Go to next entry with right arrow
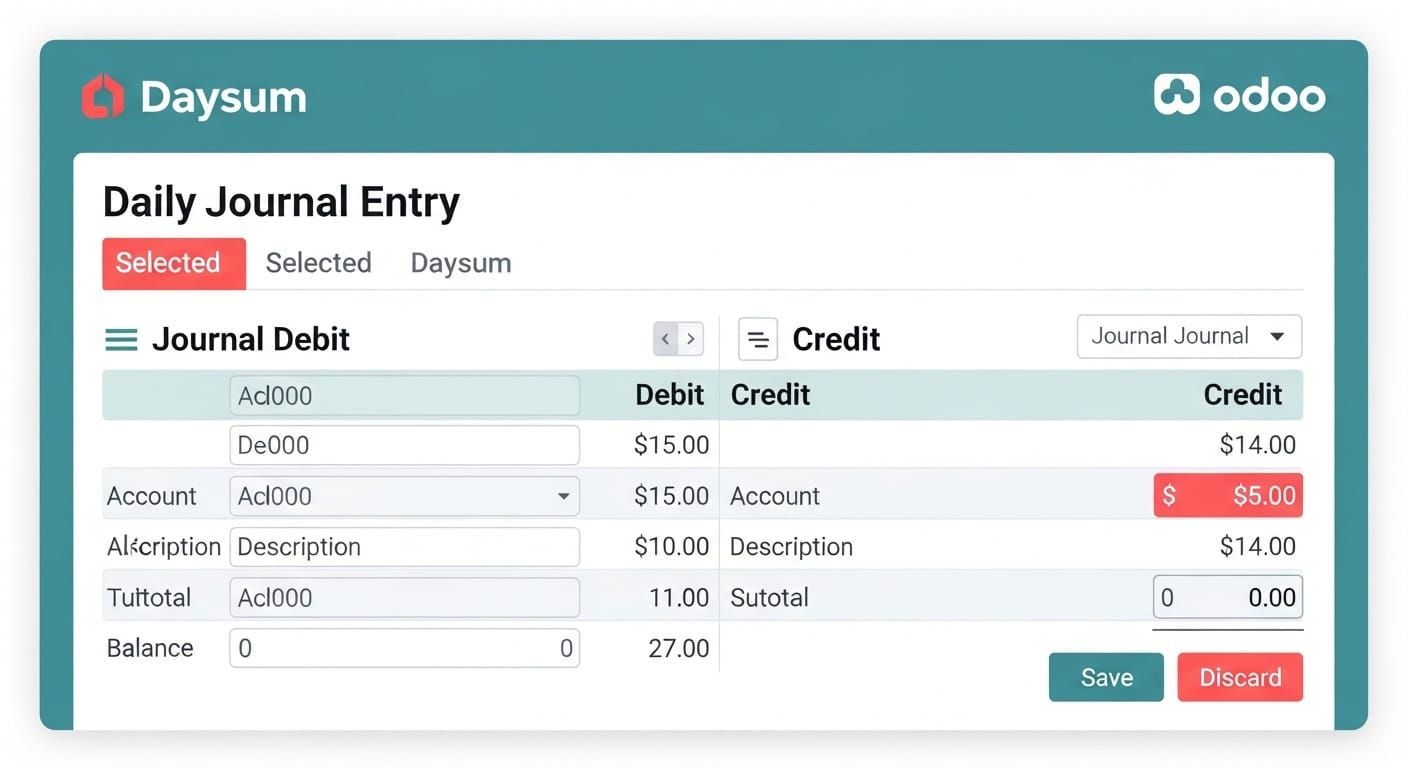Viewport: 1408px width, 768px height. pyautogui.click(x=691, y=339)
